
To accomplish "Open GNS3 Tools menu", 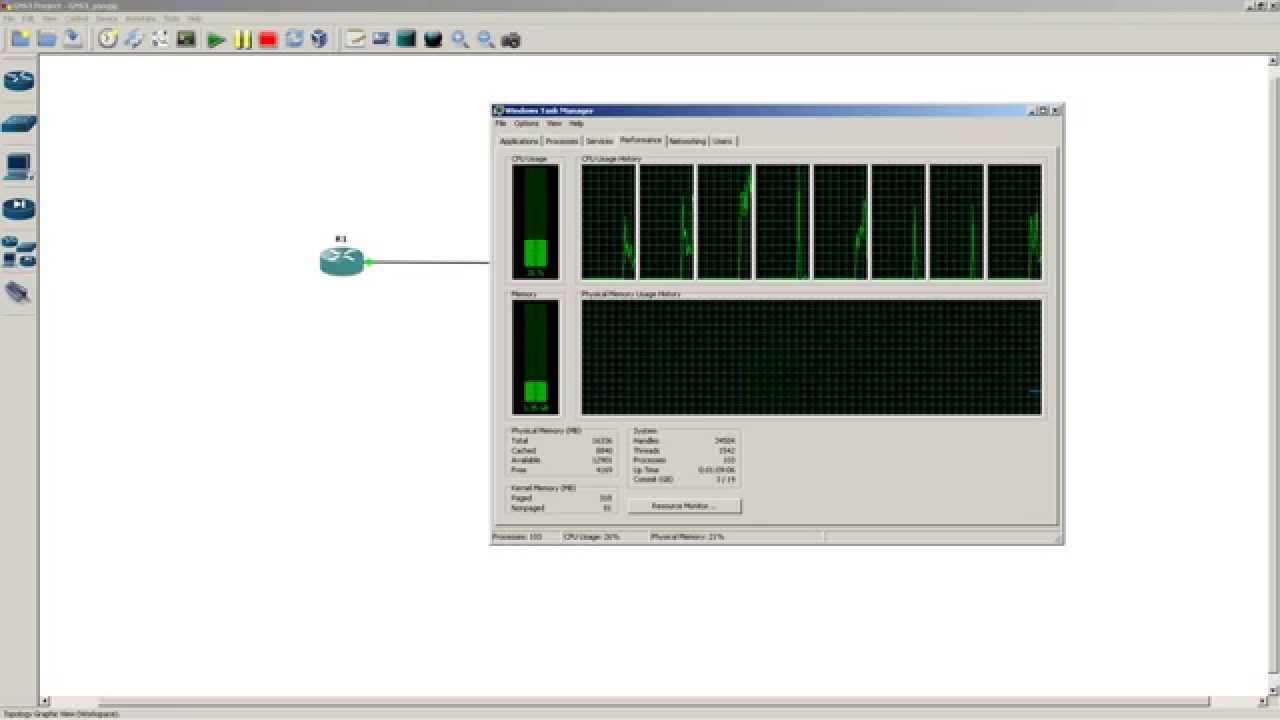I will point(172,18).
